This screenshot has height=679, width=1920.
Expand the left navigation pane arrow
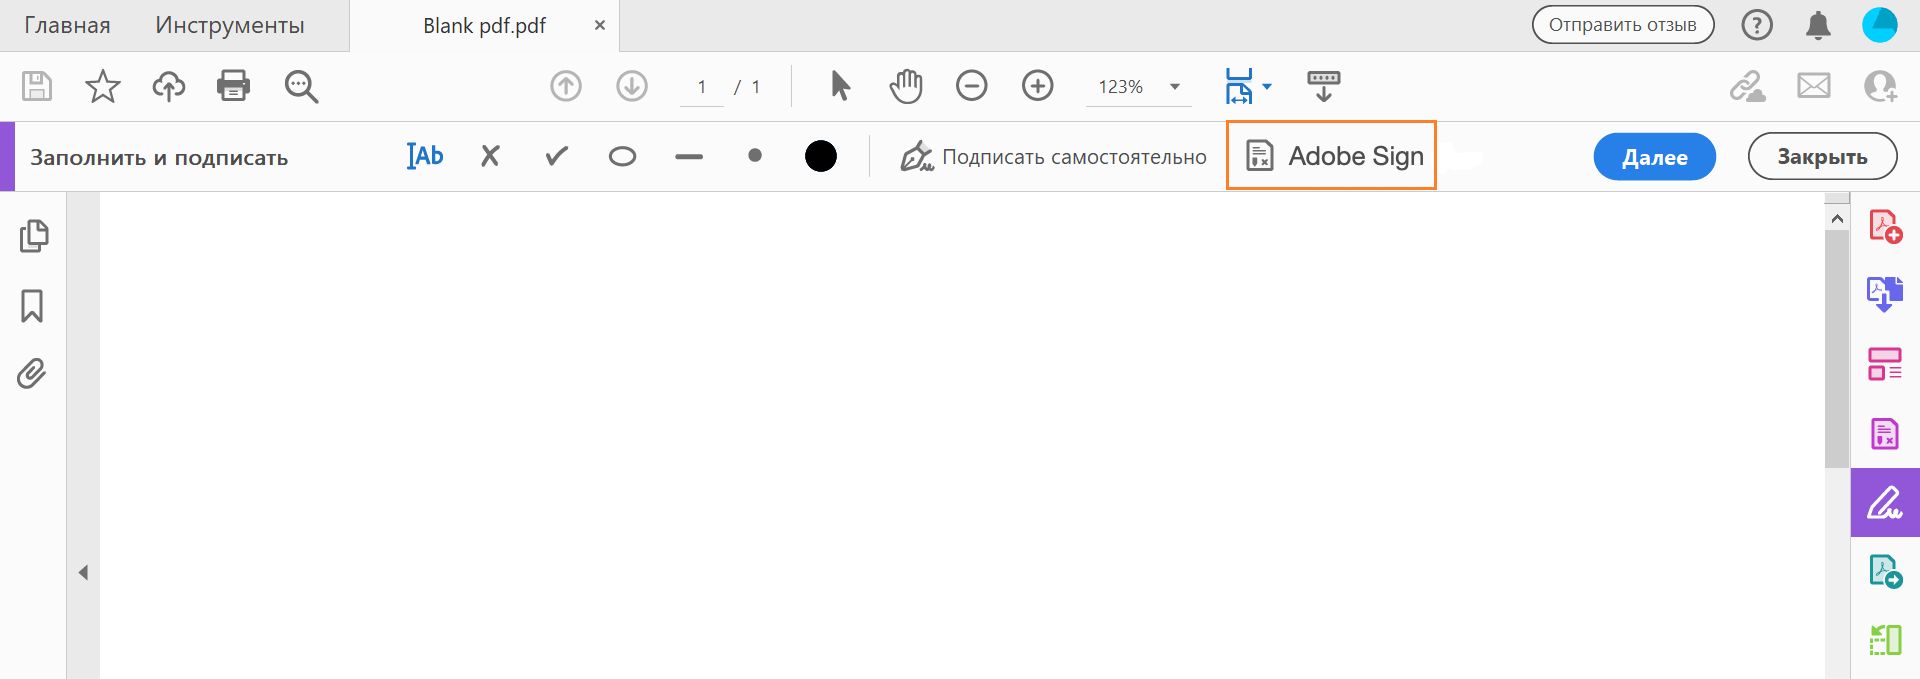pyautogui.click(x=84, y=573)
